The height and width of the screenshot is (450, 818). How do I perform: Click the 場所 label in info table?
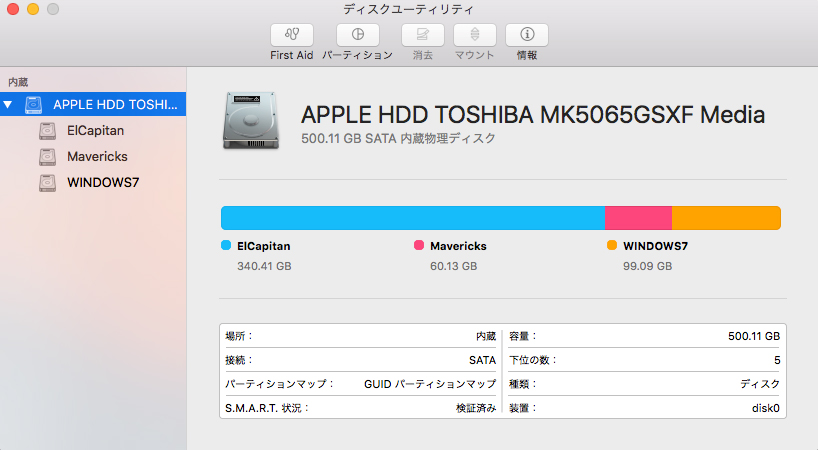point(238,336)
